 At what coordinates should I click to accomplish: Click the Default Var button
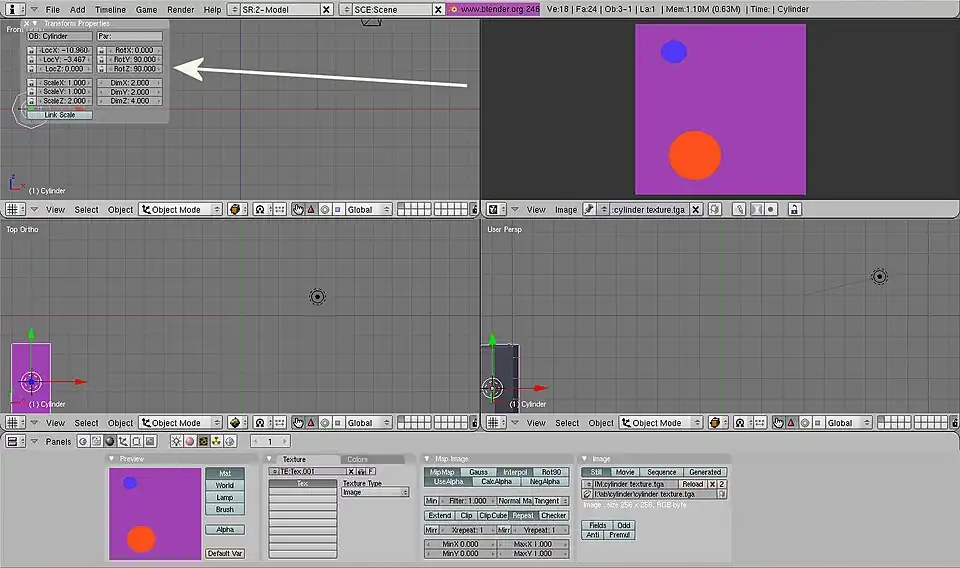coord(225,553)
